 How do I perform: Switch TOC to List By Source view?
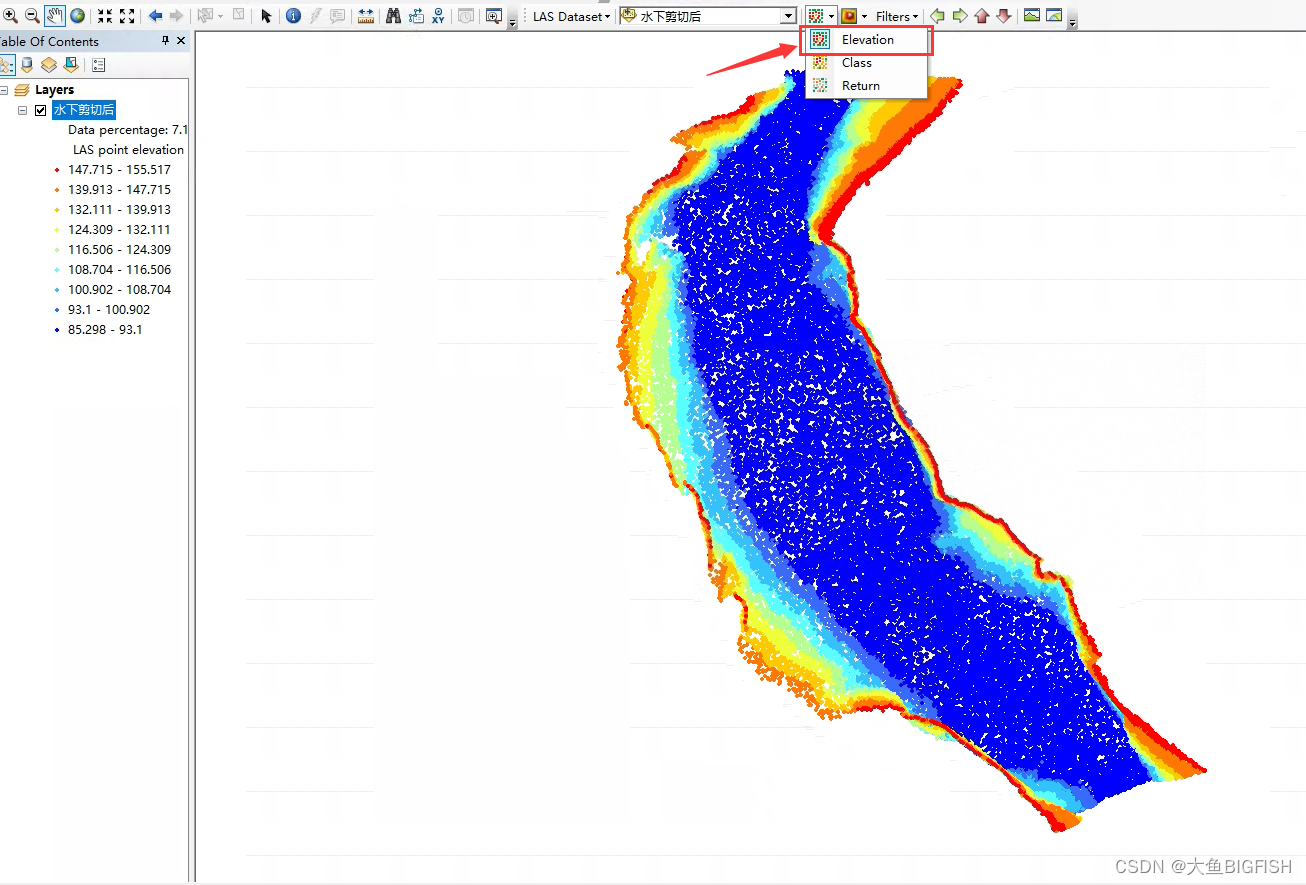point(27,64)
